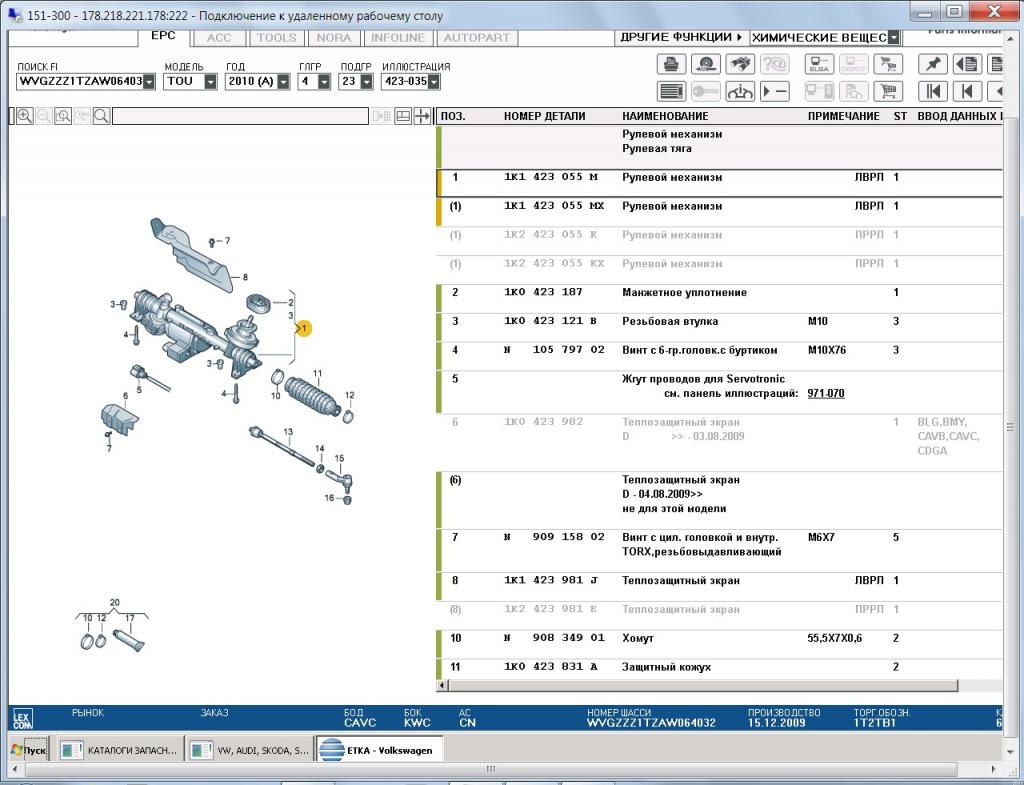
Task: Click the left arrow of parts list scrollbar
Action: (443, 685)
